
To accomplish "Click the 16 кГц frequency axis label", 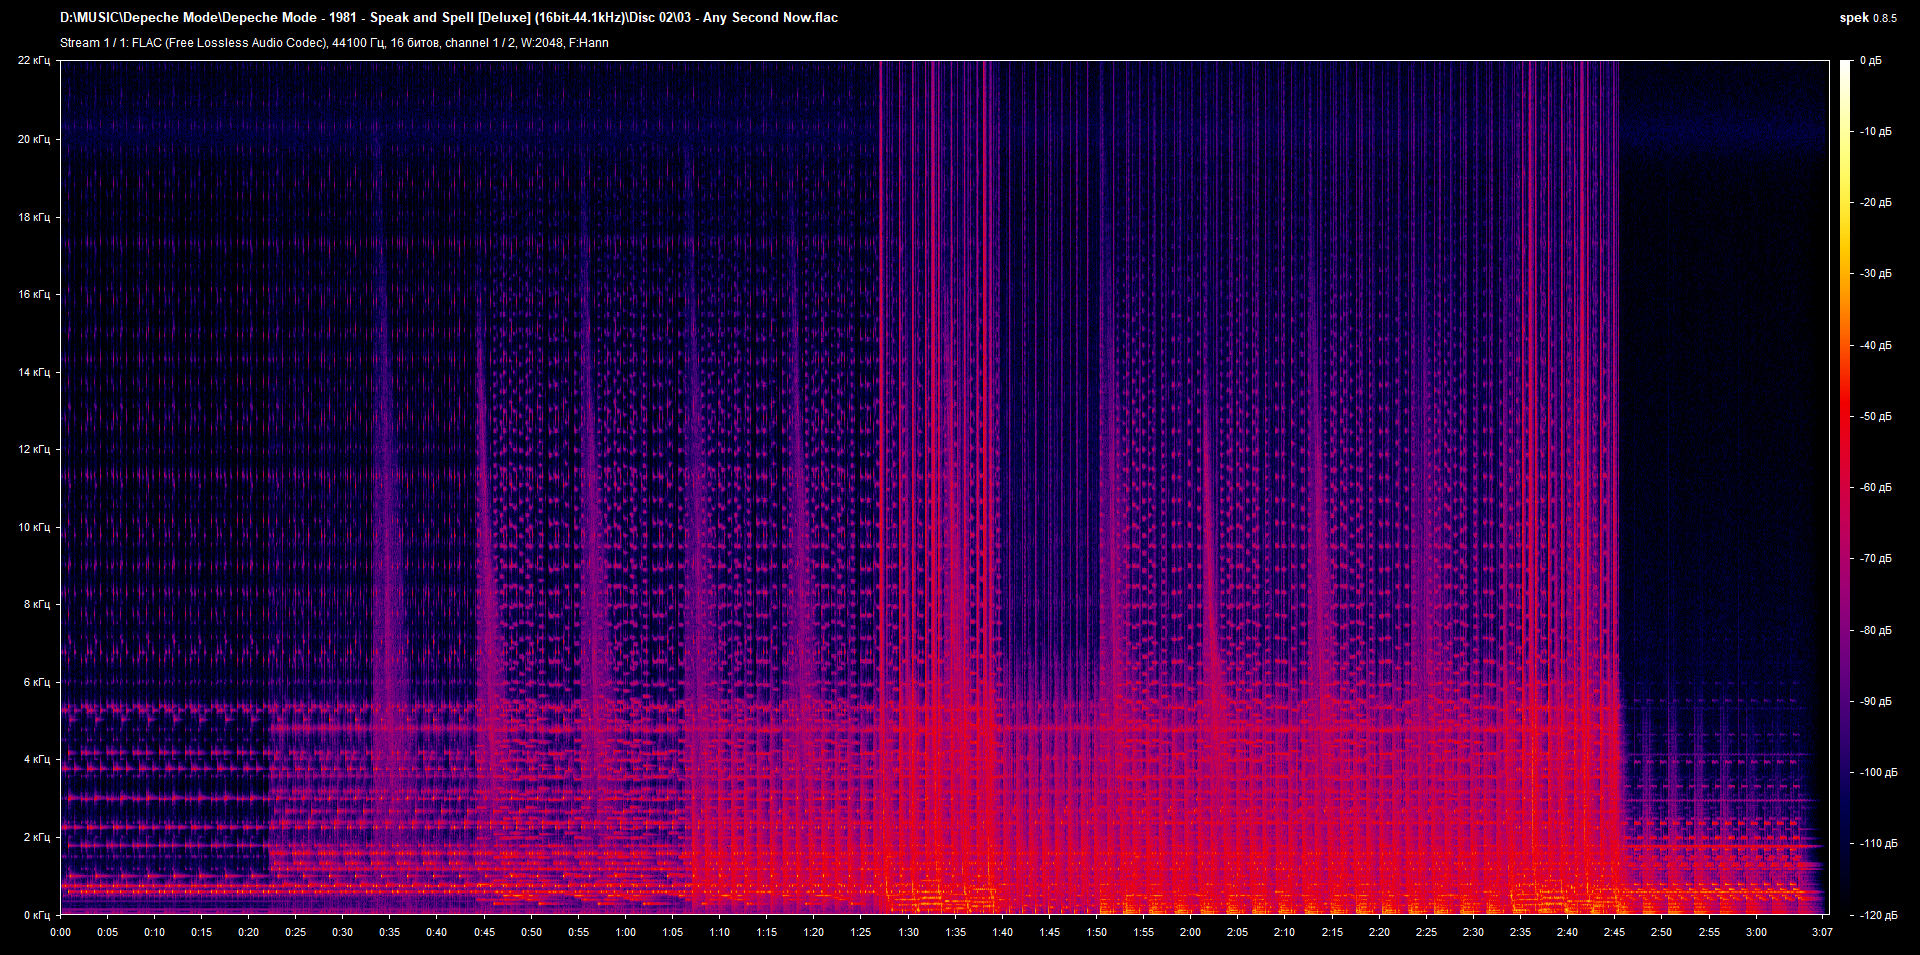I will pos(34,294).
